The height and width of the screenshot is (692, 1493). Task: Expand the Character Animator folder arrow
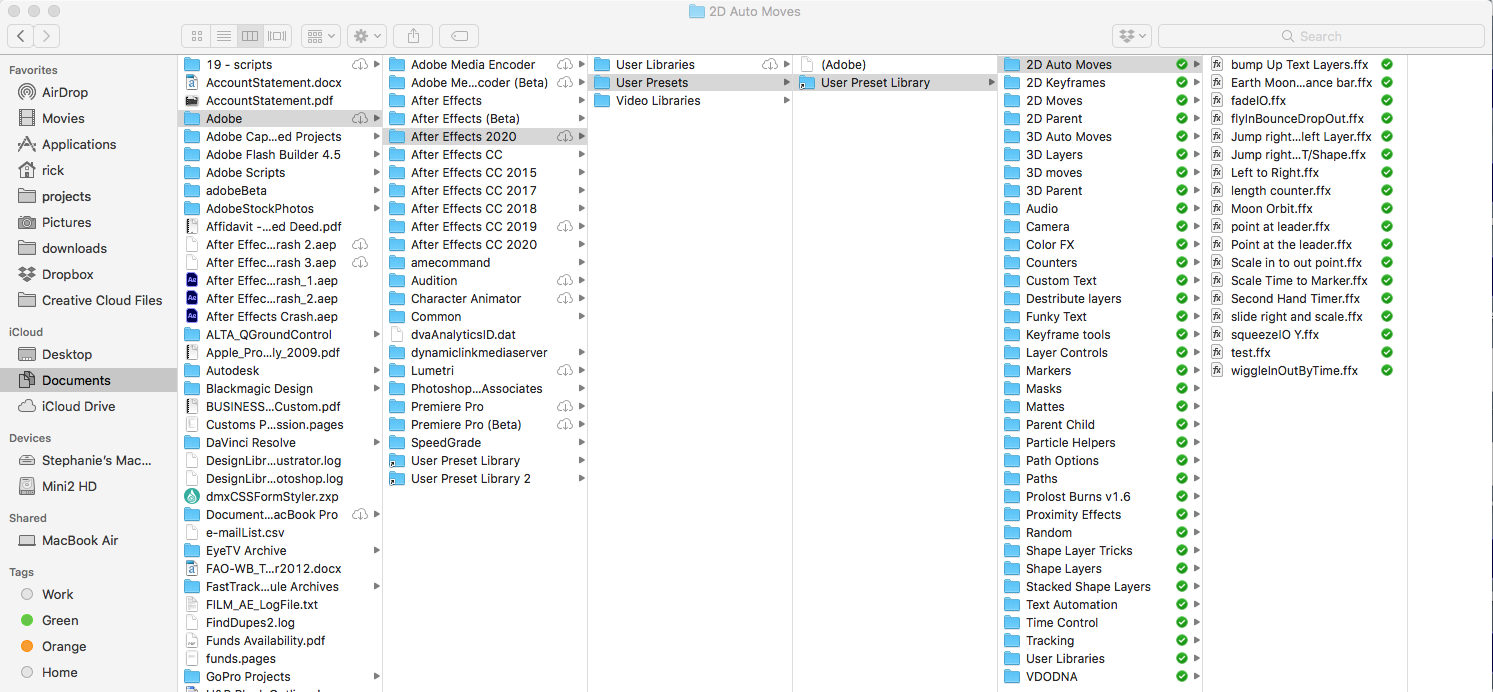(581, 298)
